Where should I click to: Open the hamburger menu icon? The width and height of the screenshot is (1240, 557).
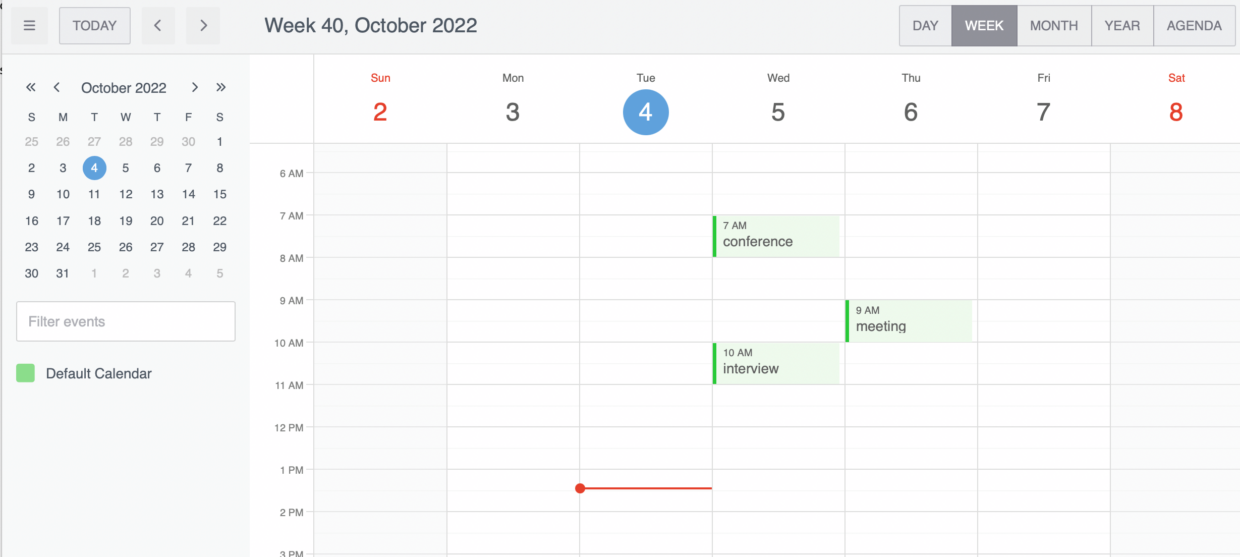[x=29, y=26]
